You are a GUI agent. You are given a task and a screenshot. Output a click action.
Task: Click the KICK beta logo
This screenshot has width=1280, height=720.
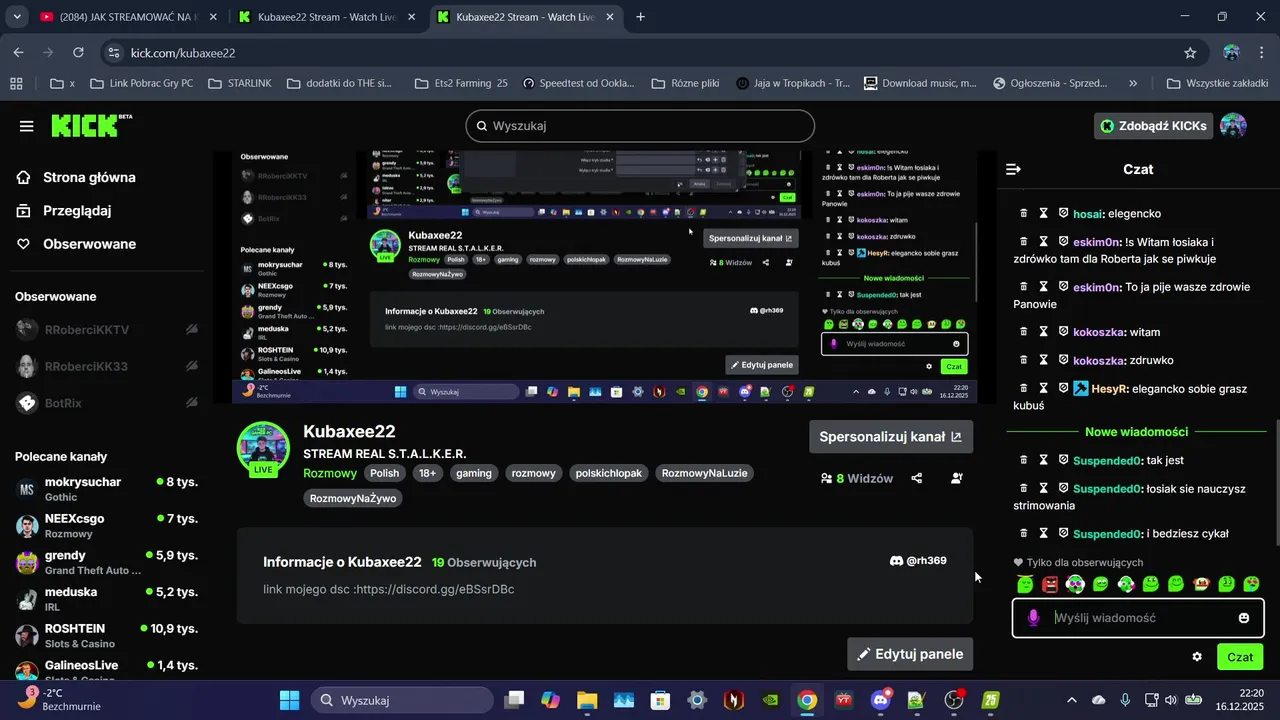pos(91,125)
